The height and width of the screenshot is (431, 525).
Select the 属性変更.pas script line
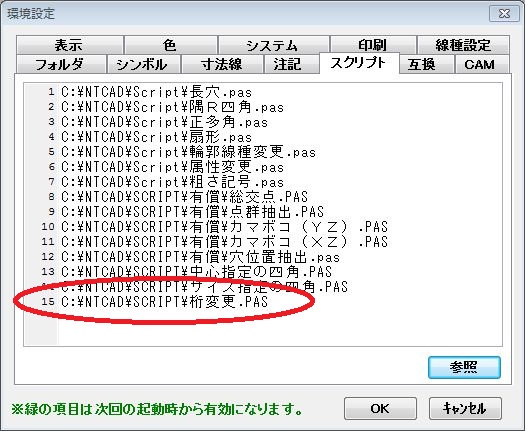172,167
